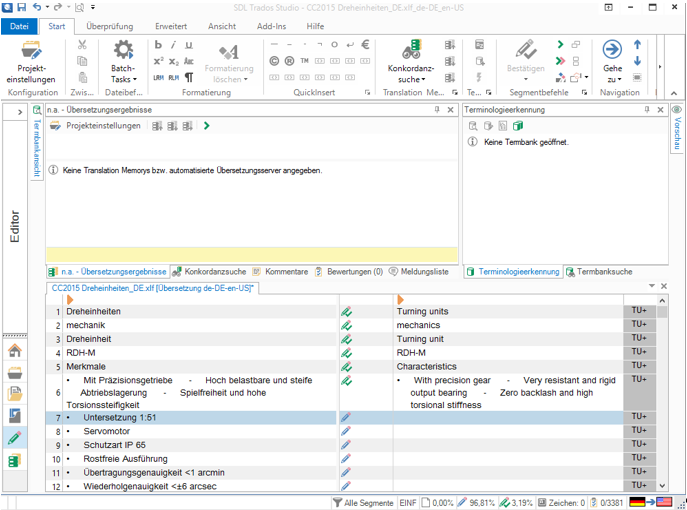Open Batch-Tasks gear menu
The width and height of the screenshot is (687, 510).
click(x=124, y=62)
